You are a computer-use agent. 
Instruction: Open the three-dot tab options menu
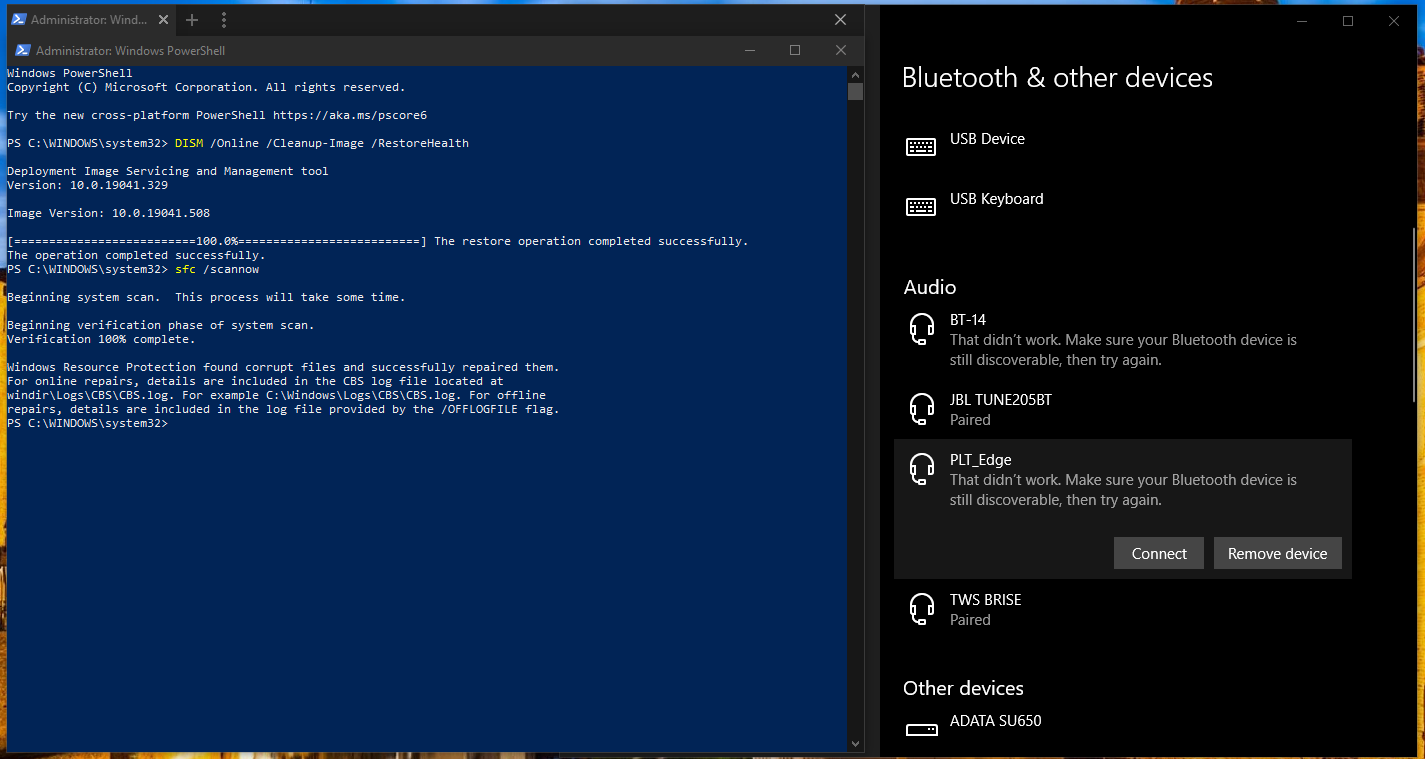[x=224, y=20]
